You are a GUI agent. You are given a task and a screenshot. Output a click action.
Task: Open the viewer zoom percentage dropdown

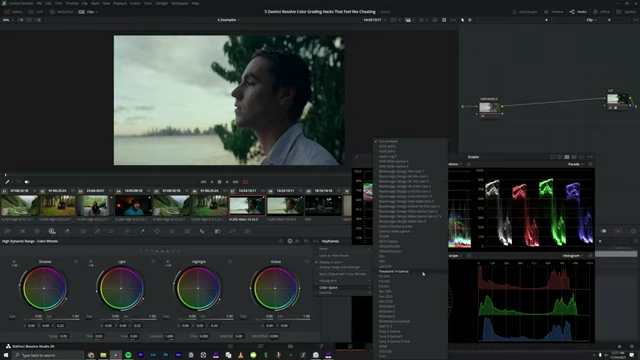point(7,20)
